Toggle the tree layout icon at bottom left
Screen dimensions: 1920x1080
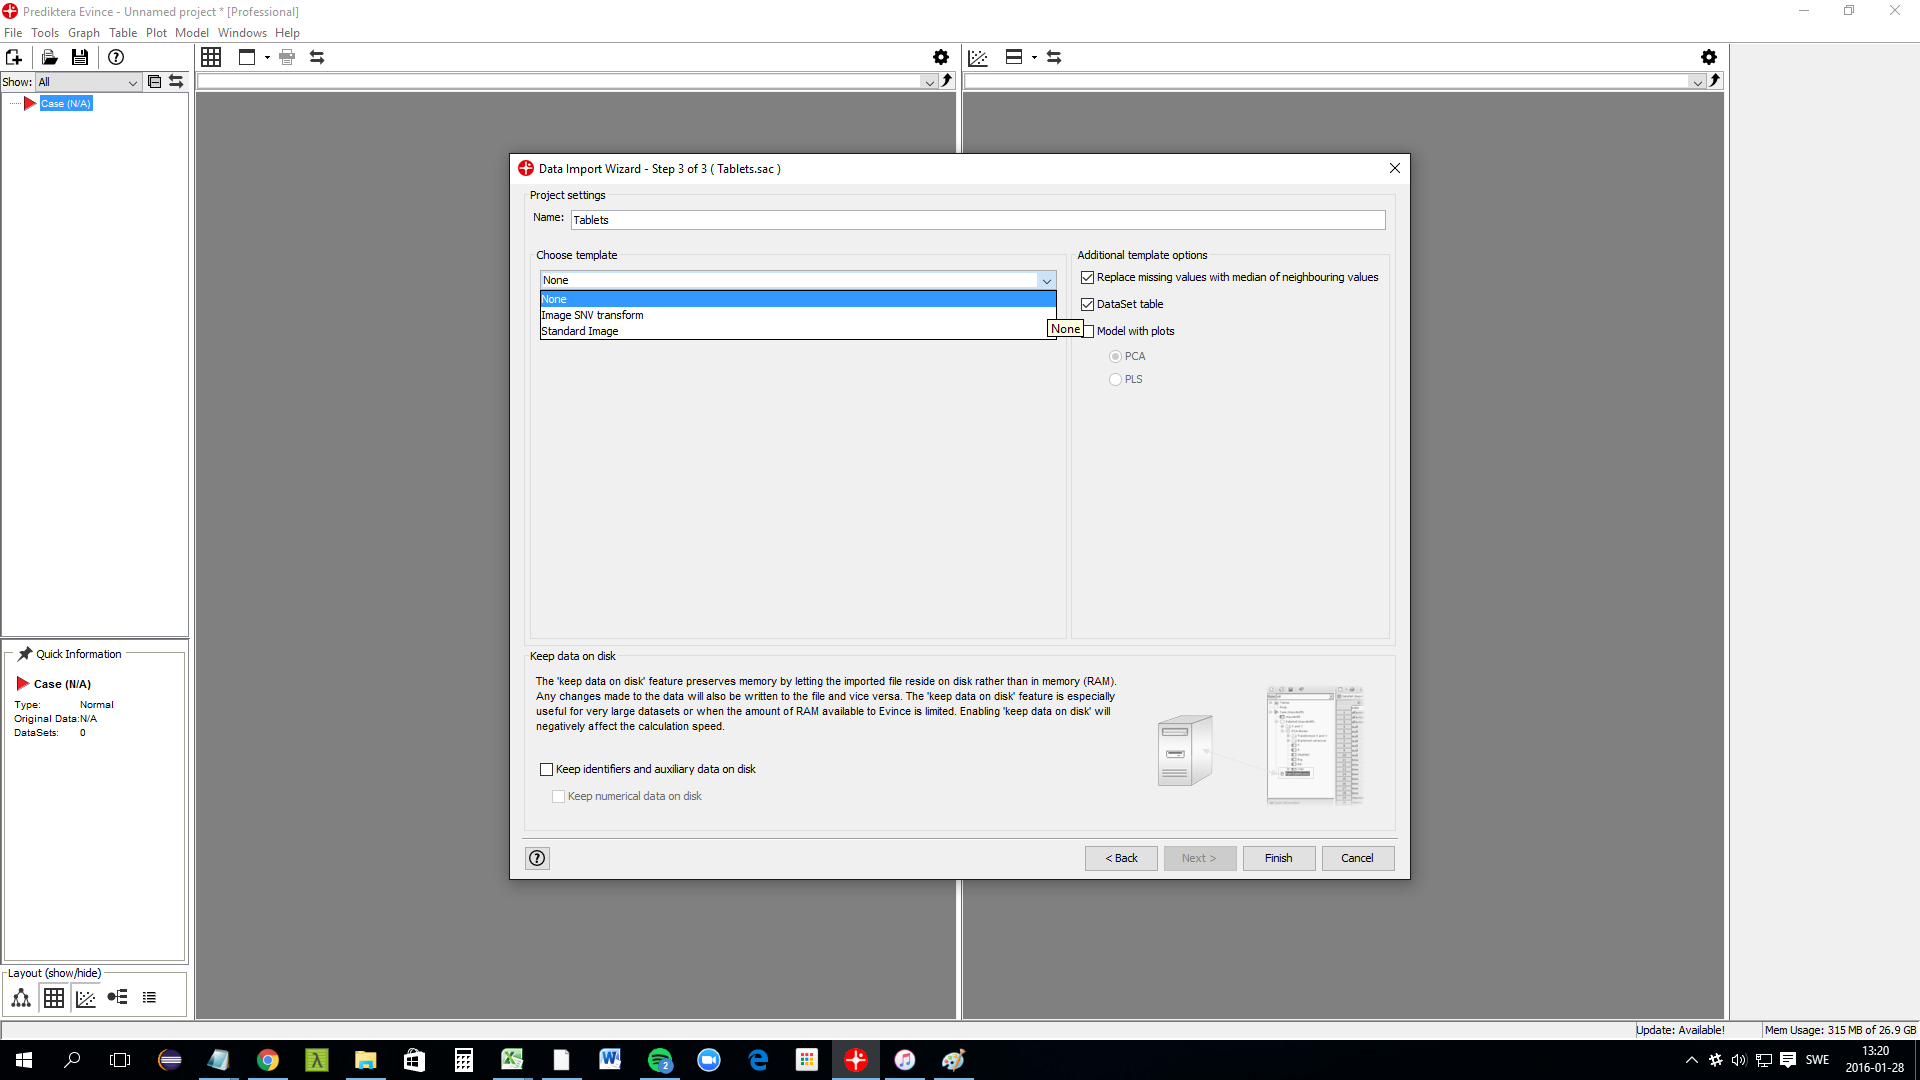[x=21, y=997]
